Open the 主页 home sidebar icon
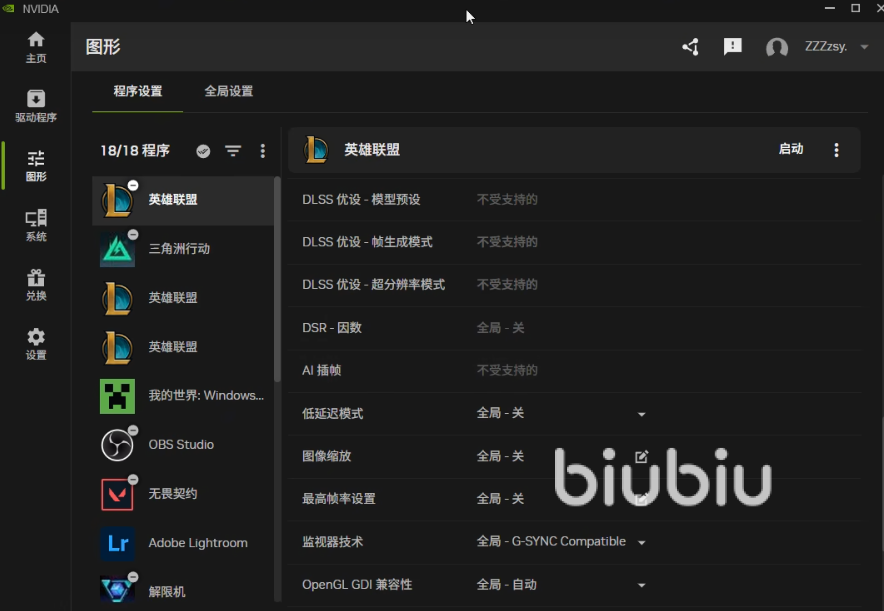Viewport: 884px width, 611px height. [36, 46]
